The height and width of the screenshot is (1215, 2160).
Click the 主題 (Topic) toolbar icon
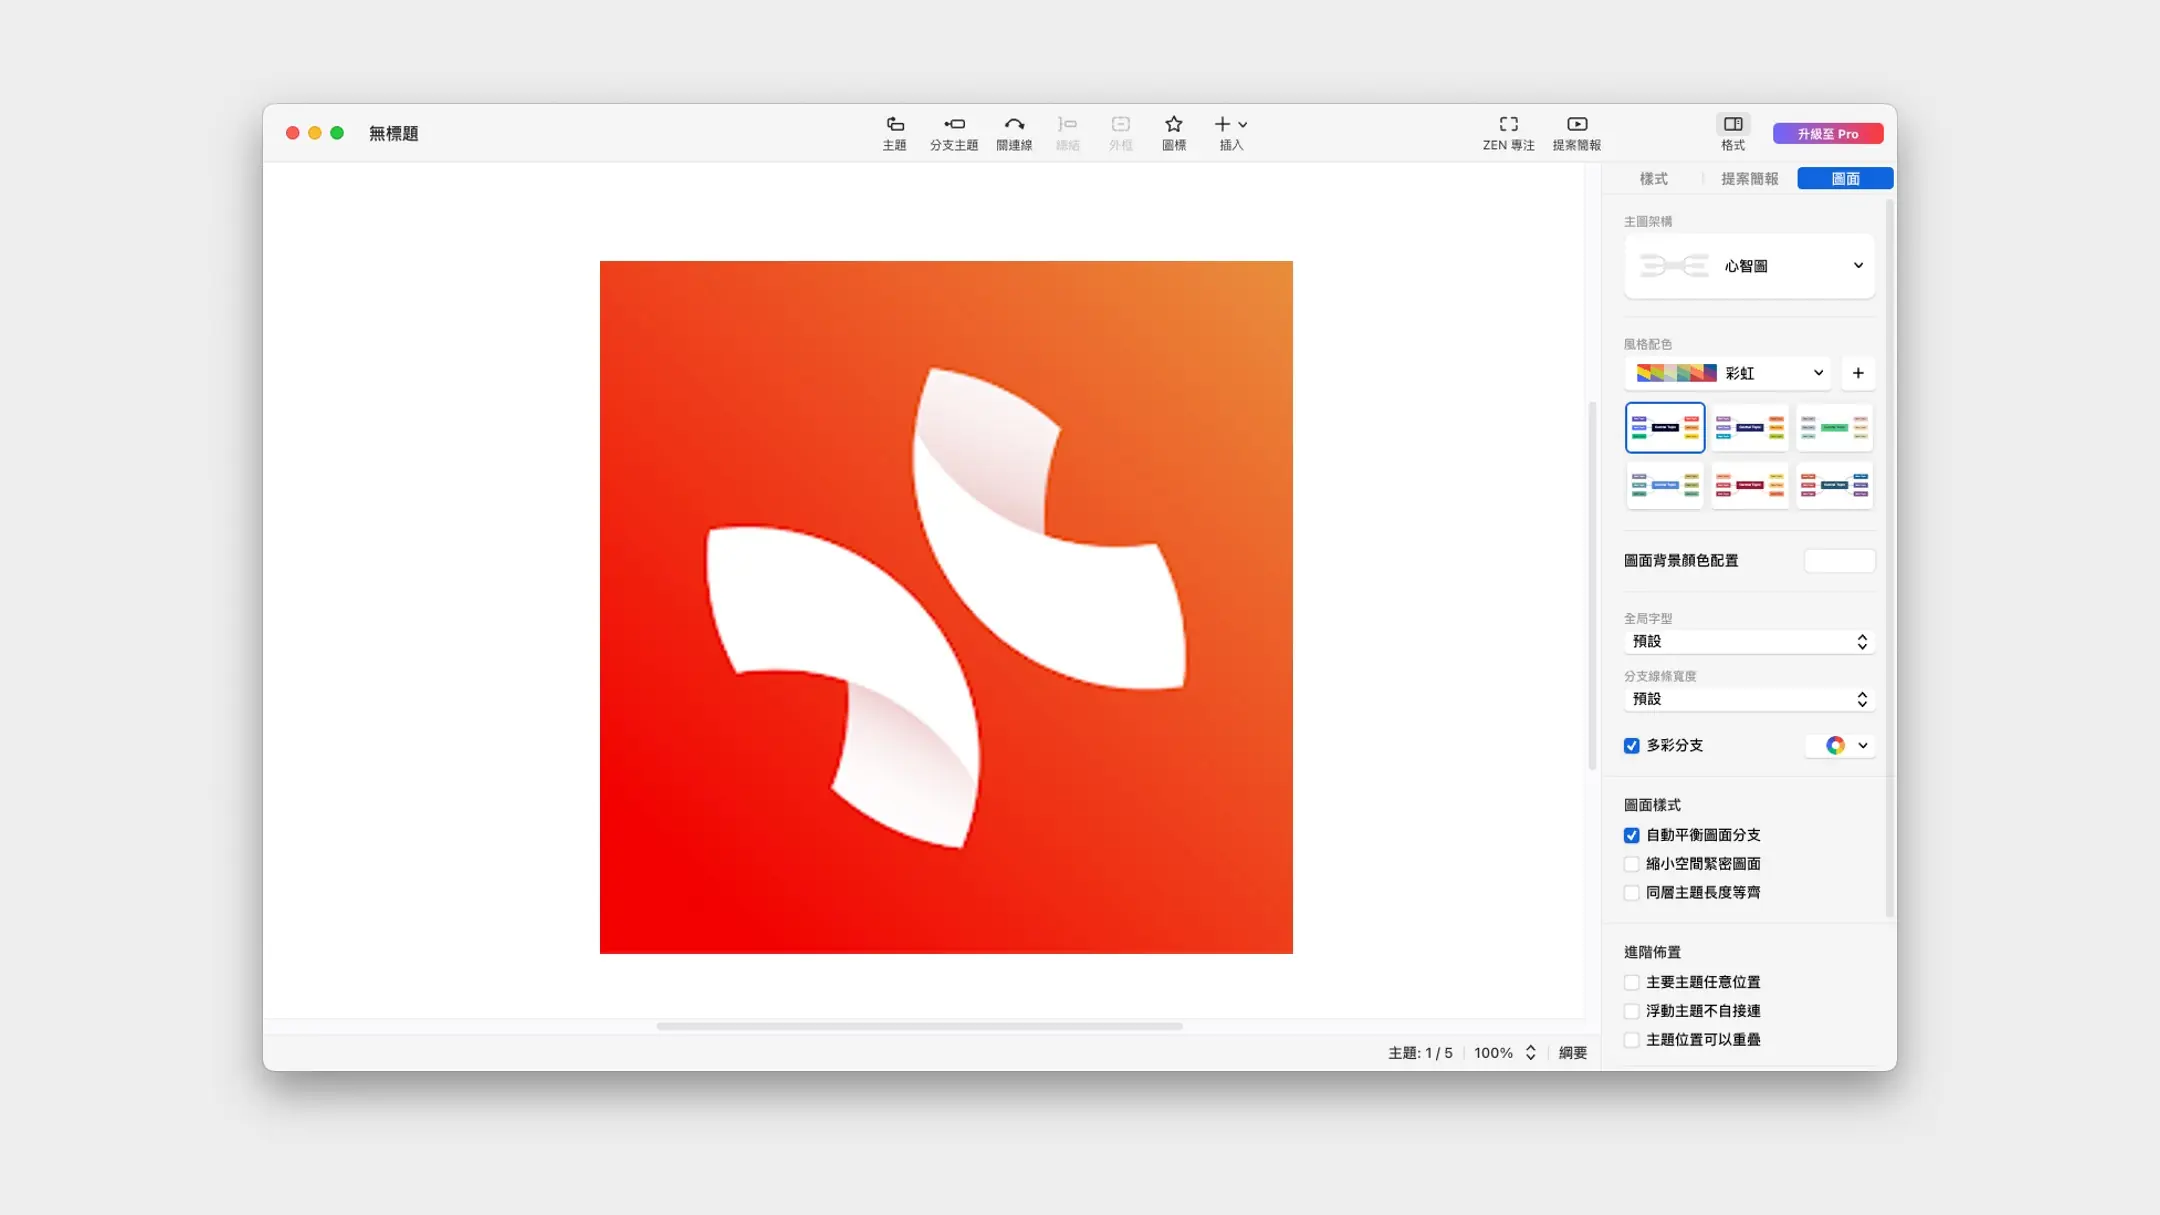pos(894,133)
